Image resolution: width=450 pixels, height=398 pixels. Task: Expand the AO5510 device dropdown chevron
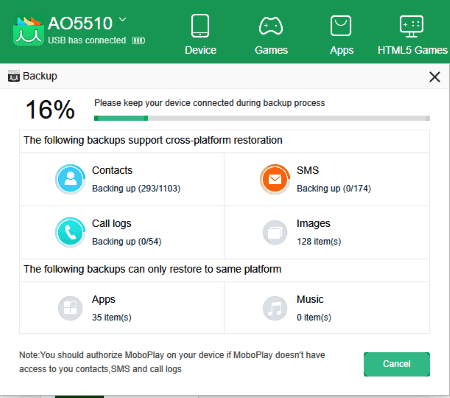point(123,19)
